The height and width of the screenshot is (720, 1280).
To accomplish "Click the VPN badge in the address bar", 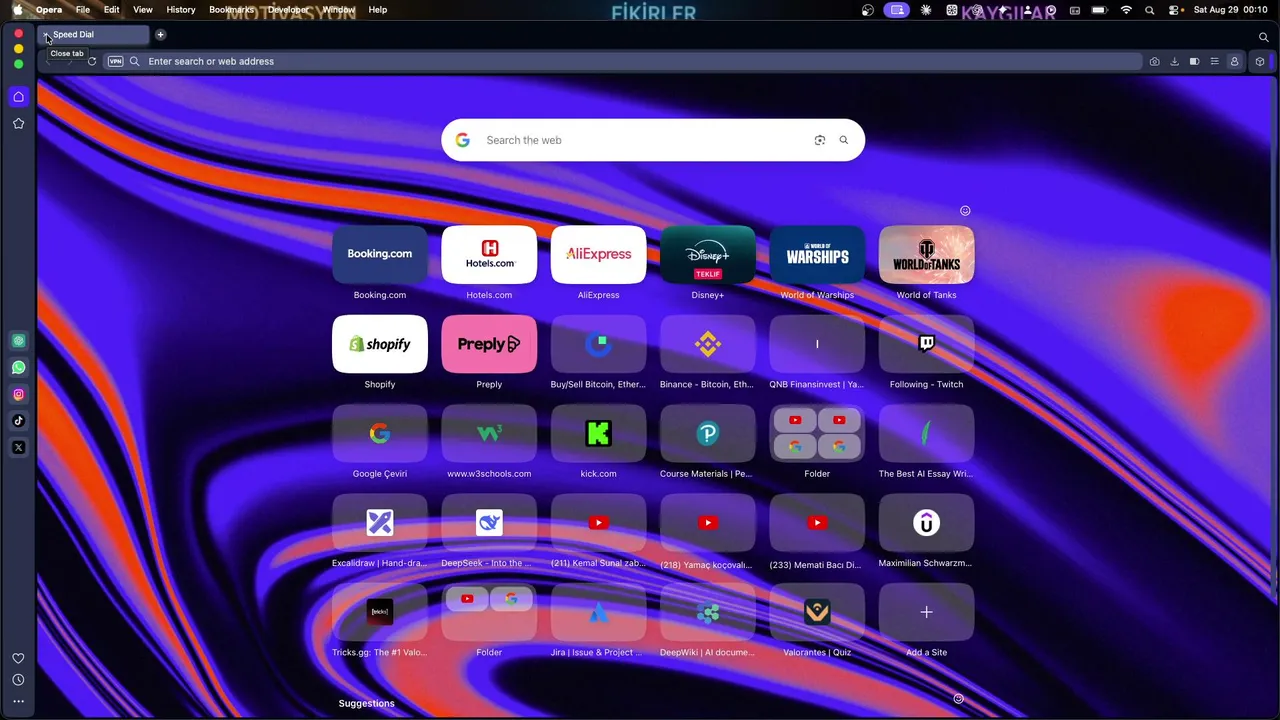I will click(115, 61).
